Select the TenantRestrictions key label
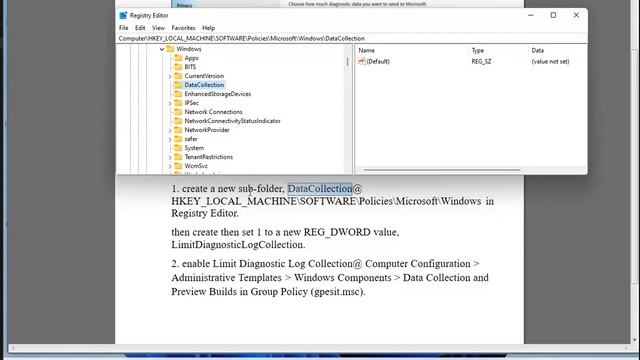The height and width of the screenshot is (360, 640). pyautogui.click(x=209, y=157)
